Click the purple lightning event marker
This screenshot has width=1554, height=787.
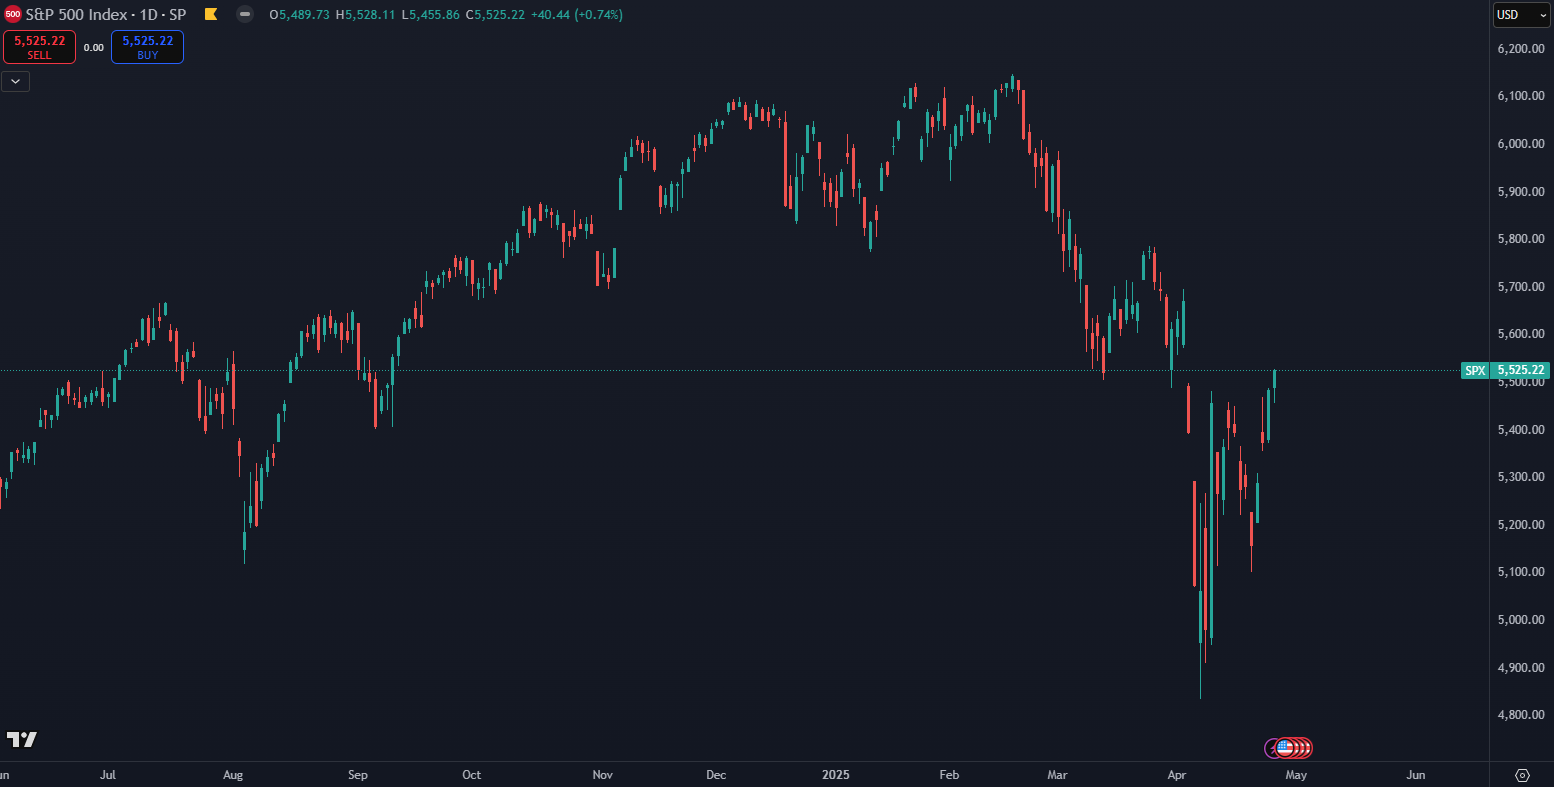coord(1273,748)
